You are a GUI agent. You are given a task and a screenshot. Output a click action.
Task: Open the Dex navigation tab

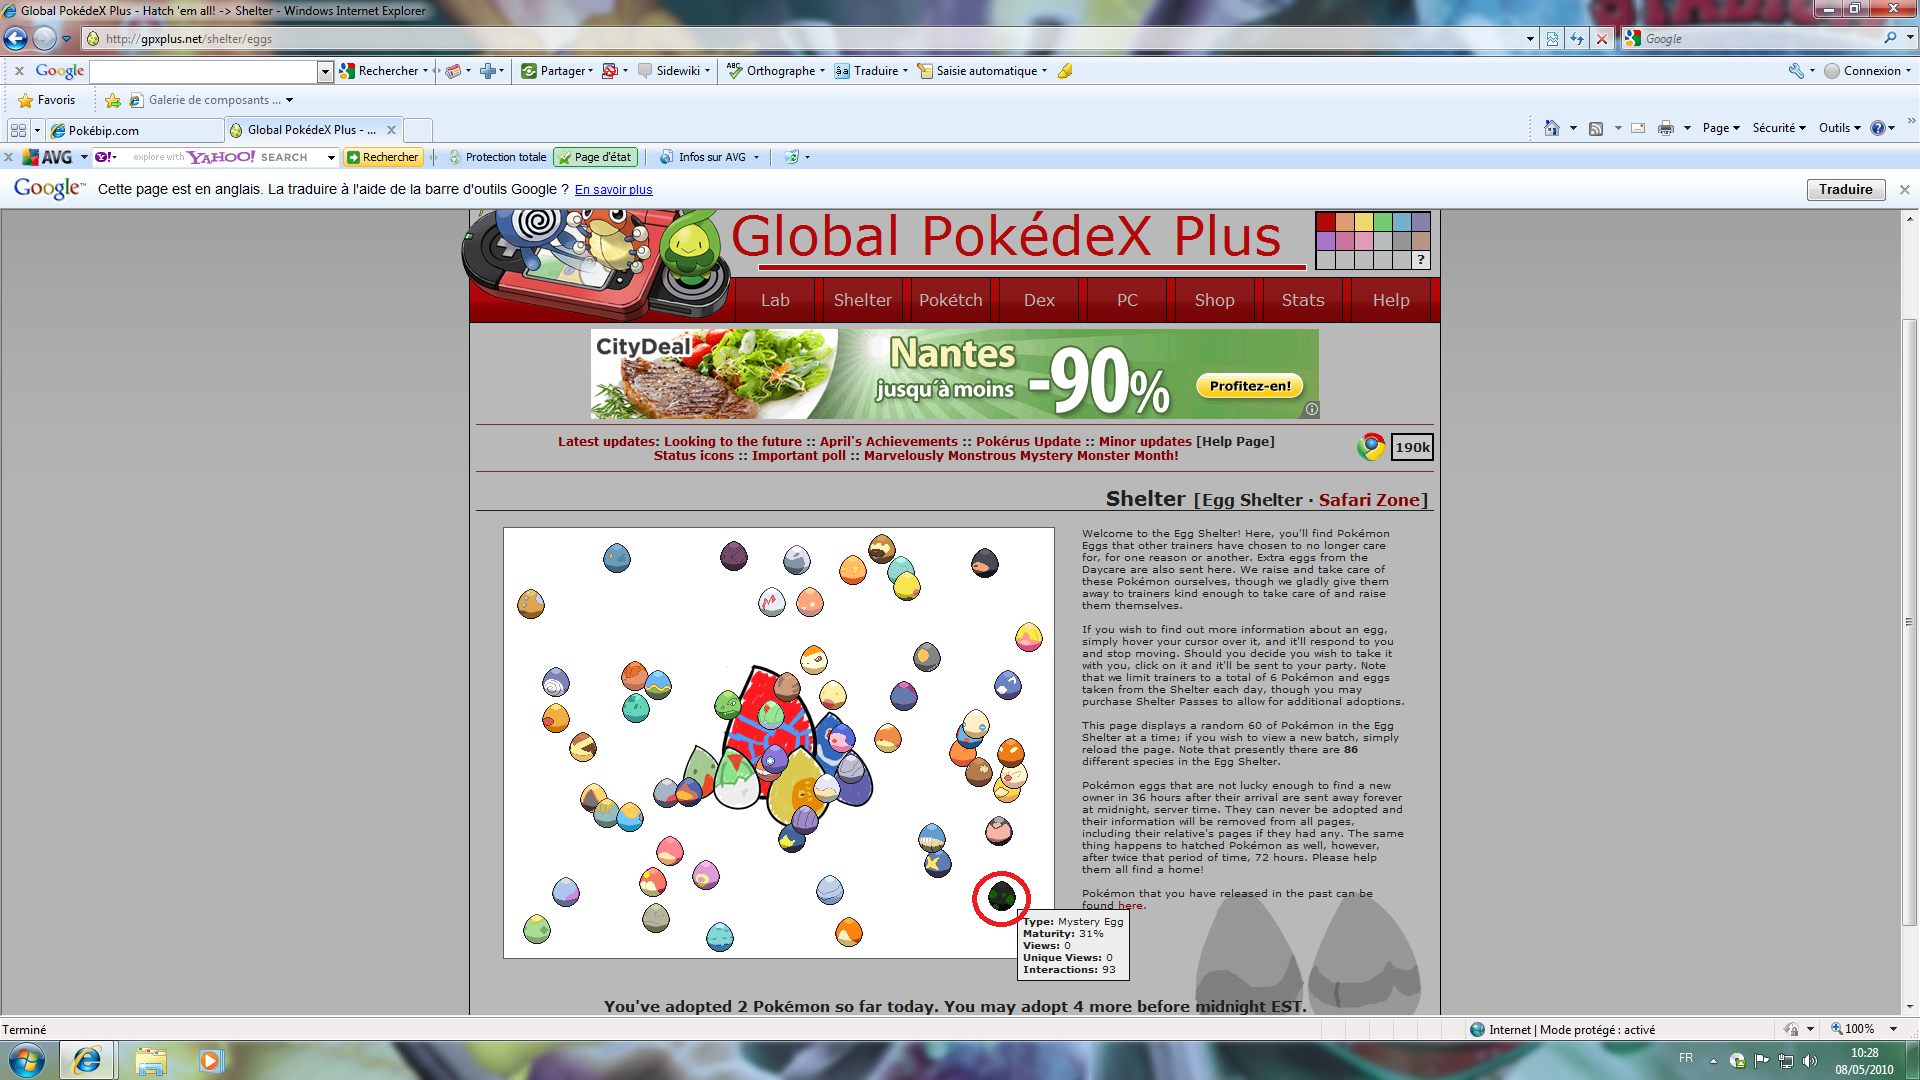(1039, 300)
